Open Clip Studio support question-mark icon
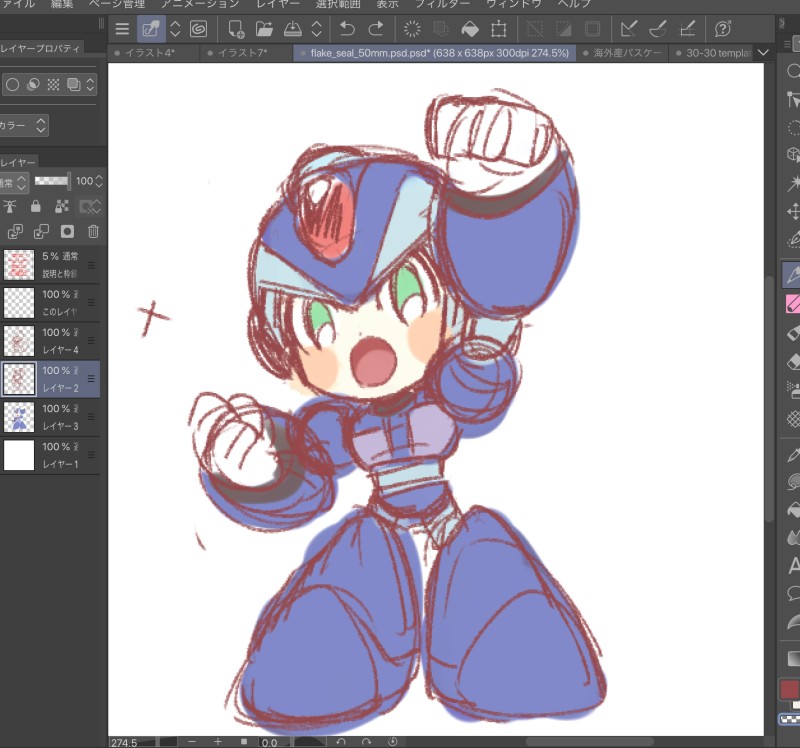This screenshot has height=748, width=800. 723,29
